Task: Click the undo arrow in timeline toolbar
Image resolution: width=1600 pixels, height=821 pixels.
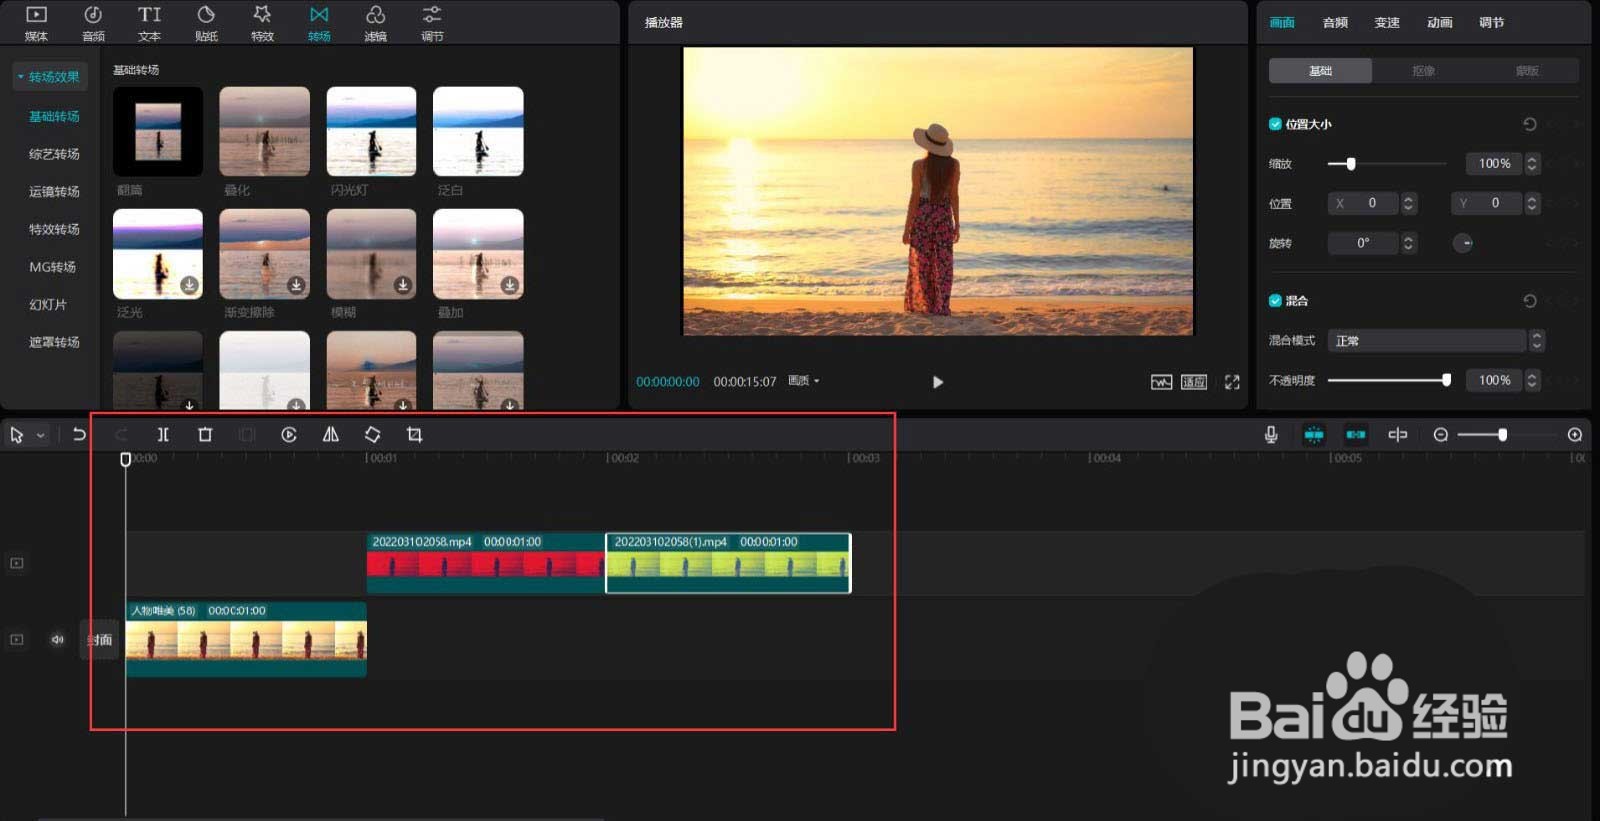Action: [79, 434]
